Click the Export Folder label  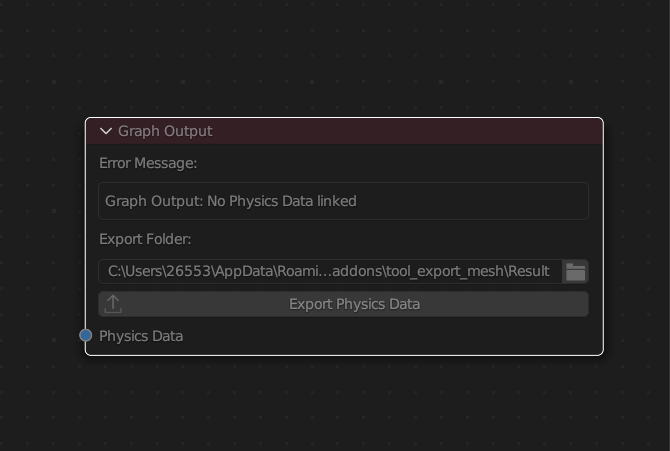(145, 239)
